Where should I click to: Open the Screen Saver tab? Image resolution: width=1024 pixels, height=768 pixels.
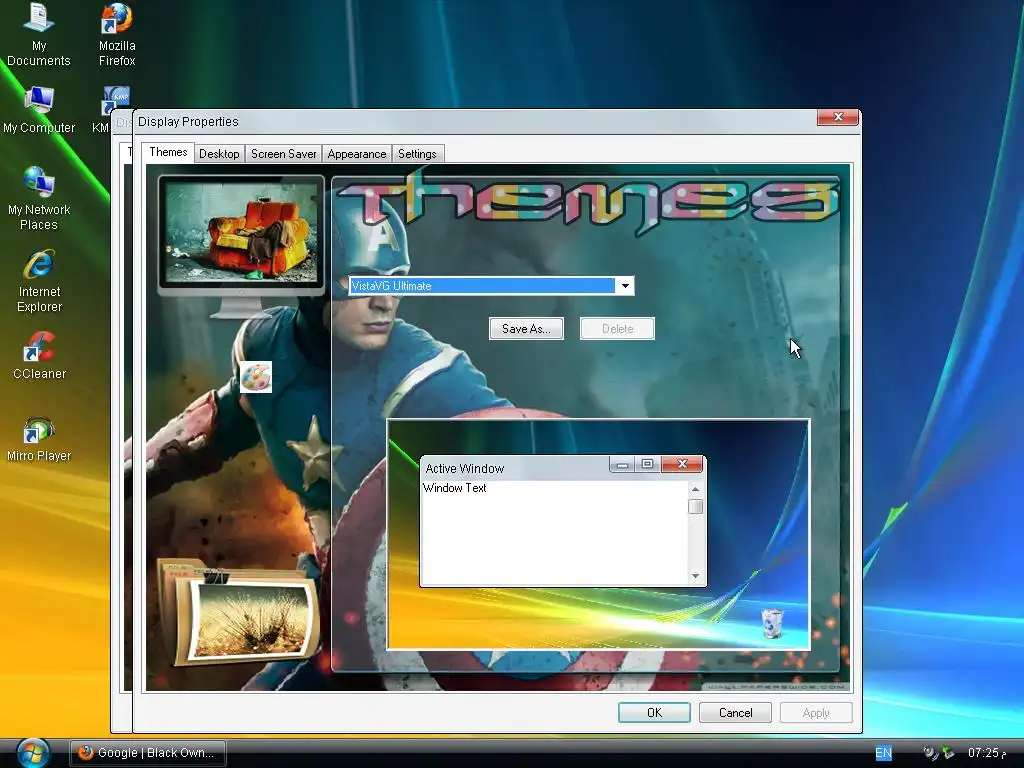(283, 153)
